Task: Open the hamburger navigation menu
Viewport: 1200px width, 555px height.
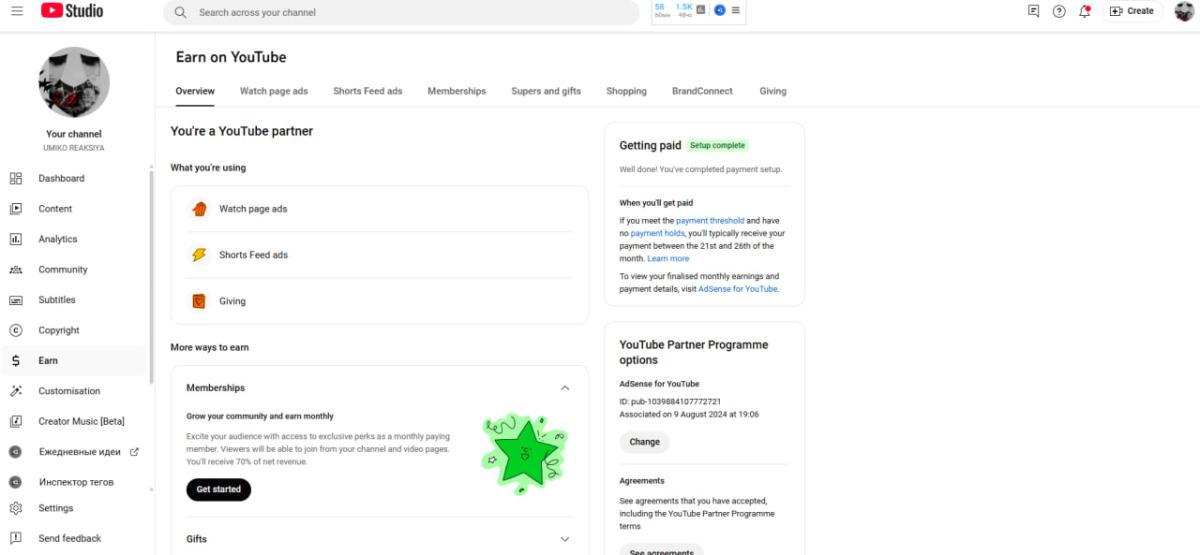Action: pyautogui.click(x=17, y=11)
